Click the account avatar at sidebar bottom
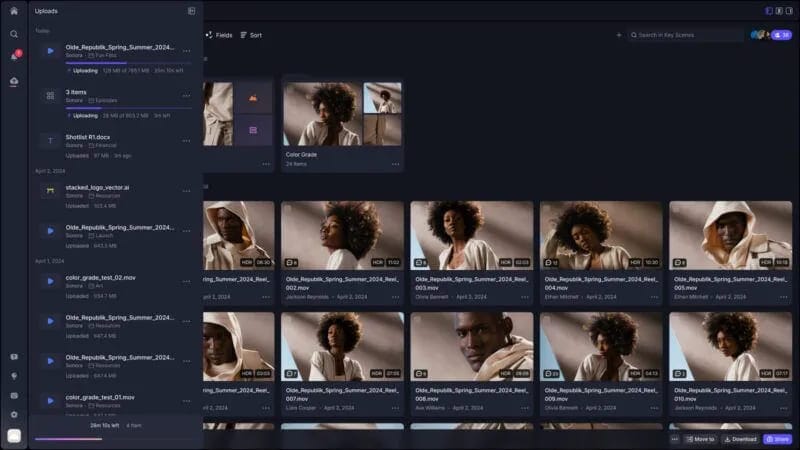This screenshot has width=800, height=450. tap(14, 436)
